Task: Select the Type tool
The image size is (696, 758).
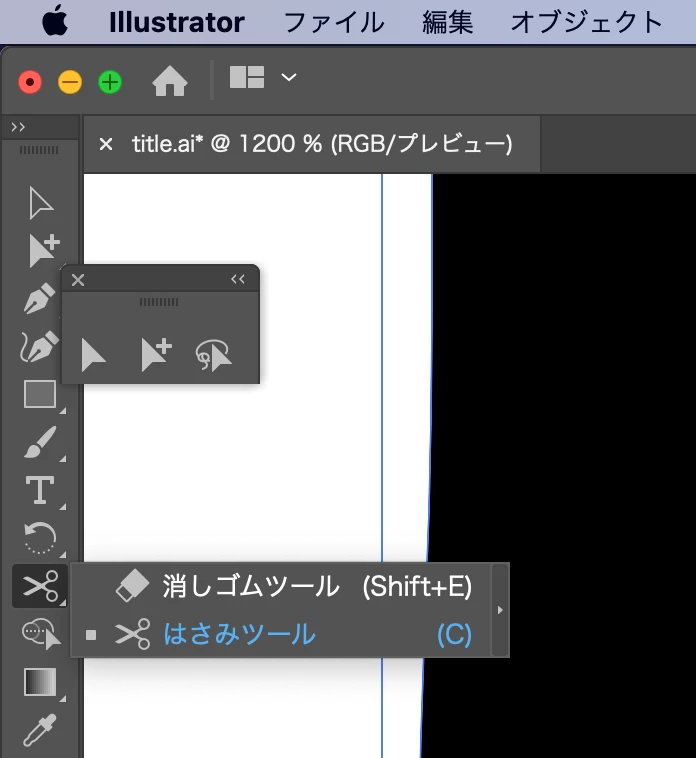Action: [40, 490]
